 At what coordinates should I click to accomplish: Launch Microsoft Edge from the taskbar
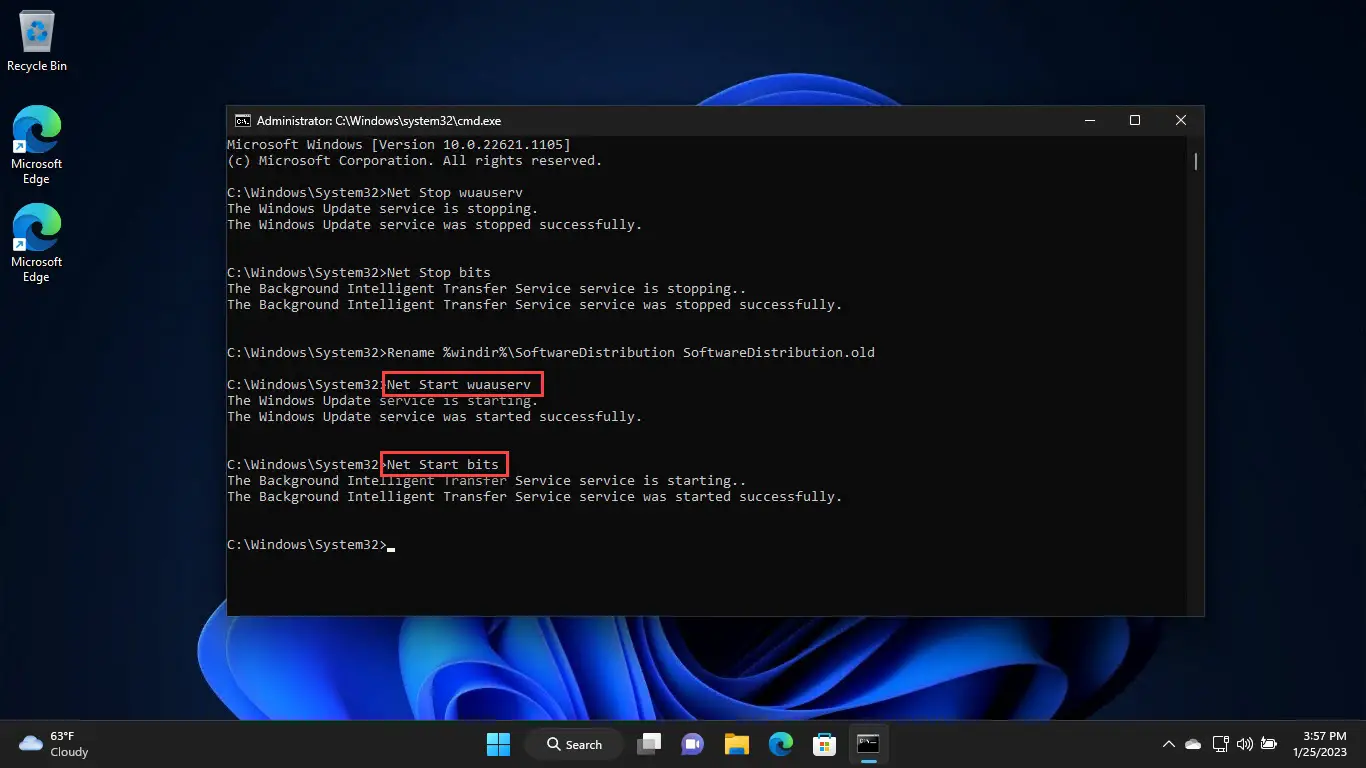click(x=781, y=744)
